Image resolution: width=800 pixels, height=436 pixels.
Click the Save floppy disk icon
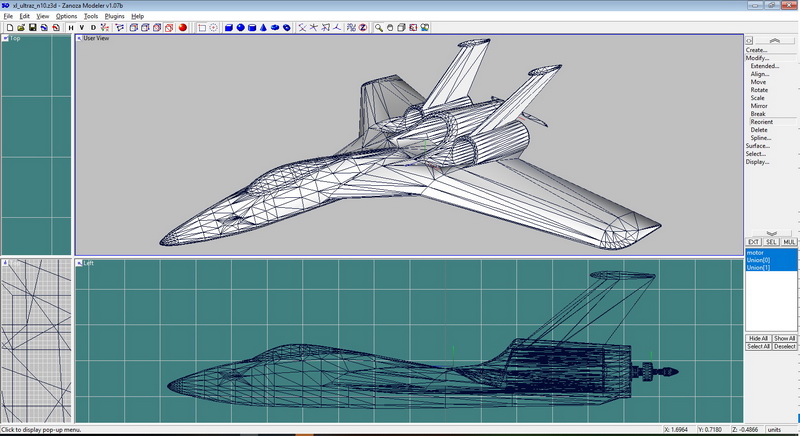(32, 28)
